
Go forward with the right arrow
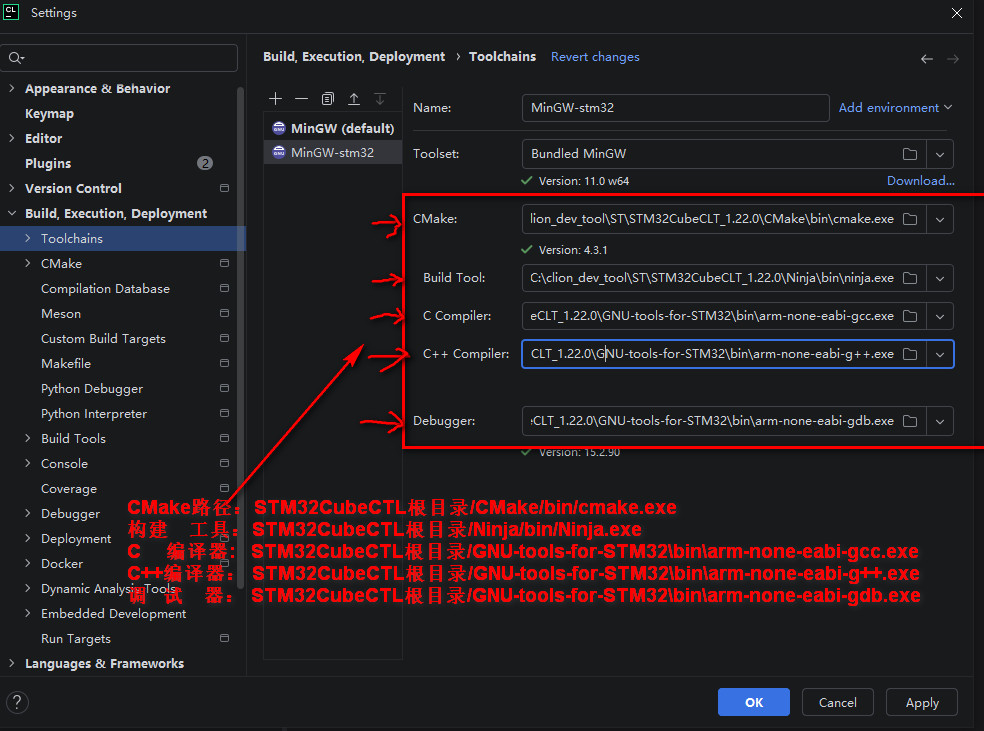coord(953,59)
